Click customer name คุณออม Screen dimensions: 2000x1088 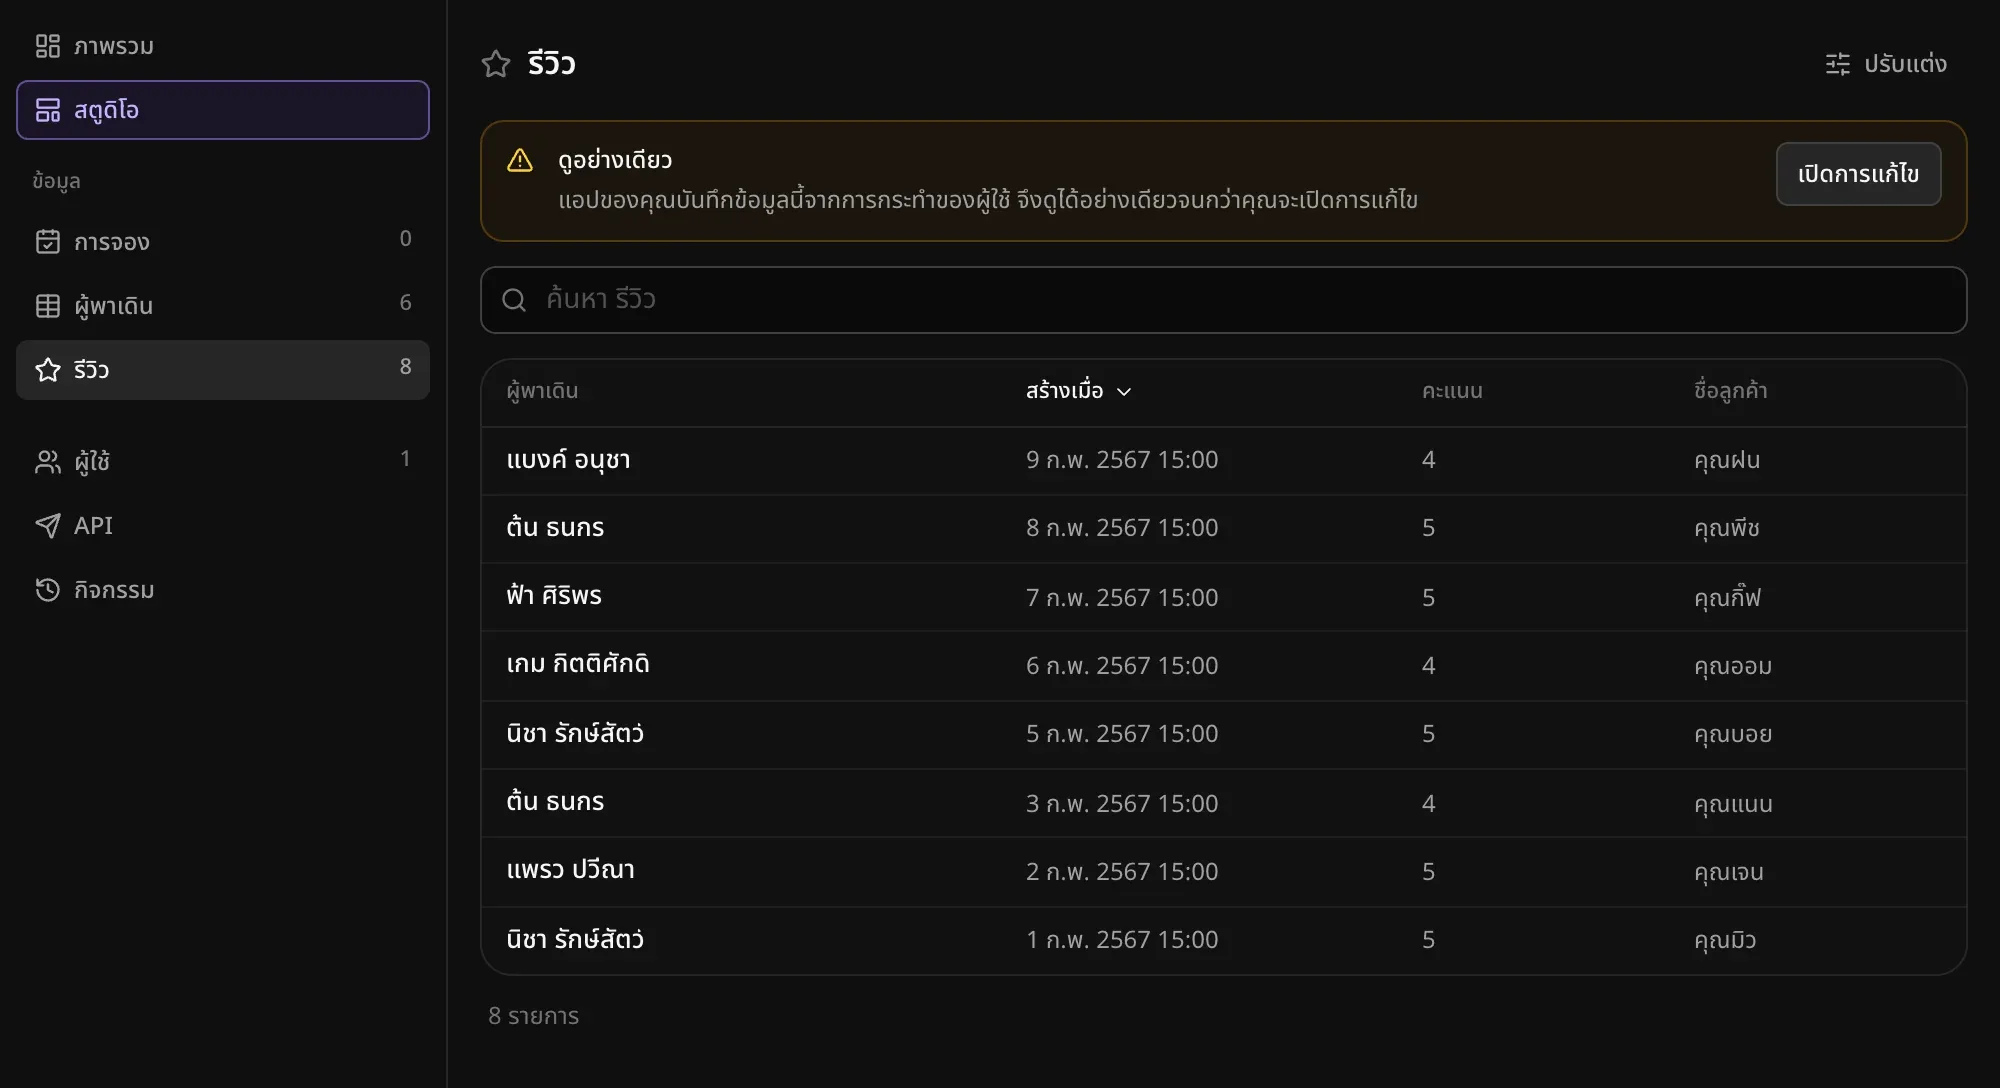pos(1733,666)
